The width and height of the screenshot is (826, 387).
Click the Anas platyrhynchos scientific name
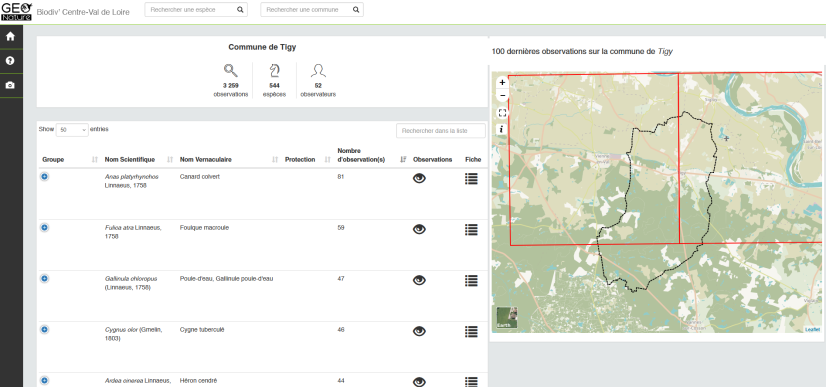132,177
